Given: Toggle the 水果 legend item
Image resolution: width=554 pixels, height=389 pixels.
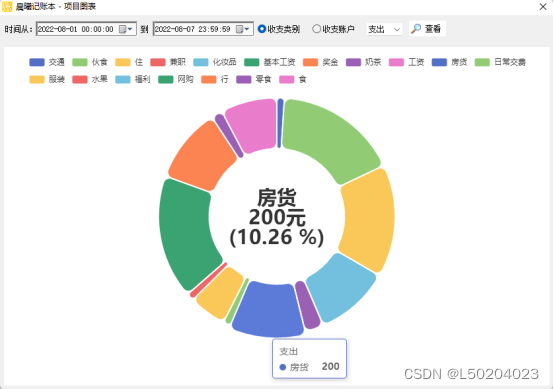Looking at the screenshot, I should coord(90,79).
